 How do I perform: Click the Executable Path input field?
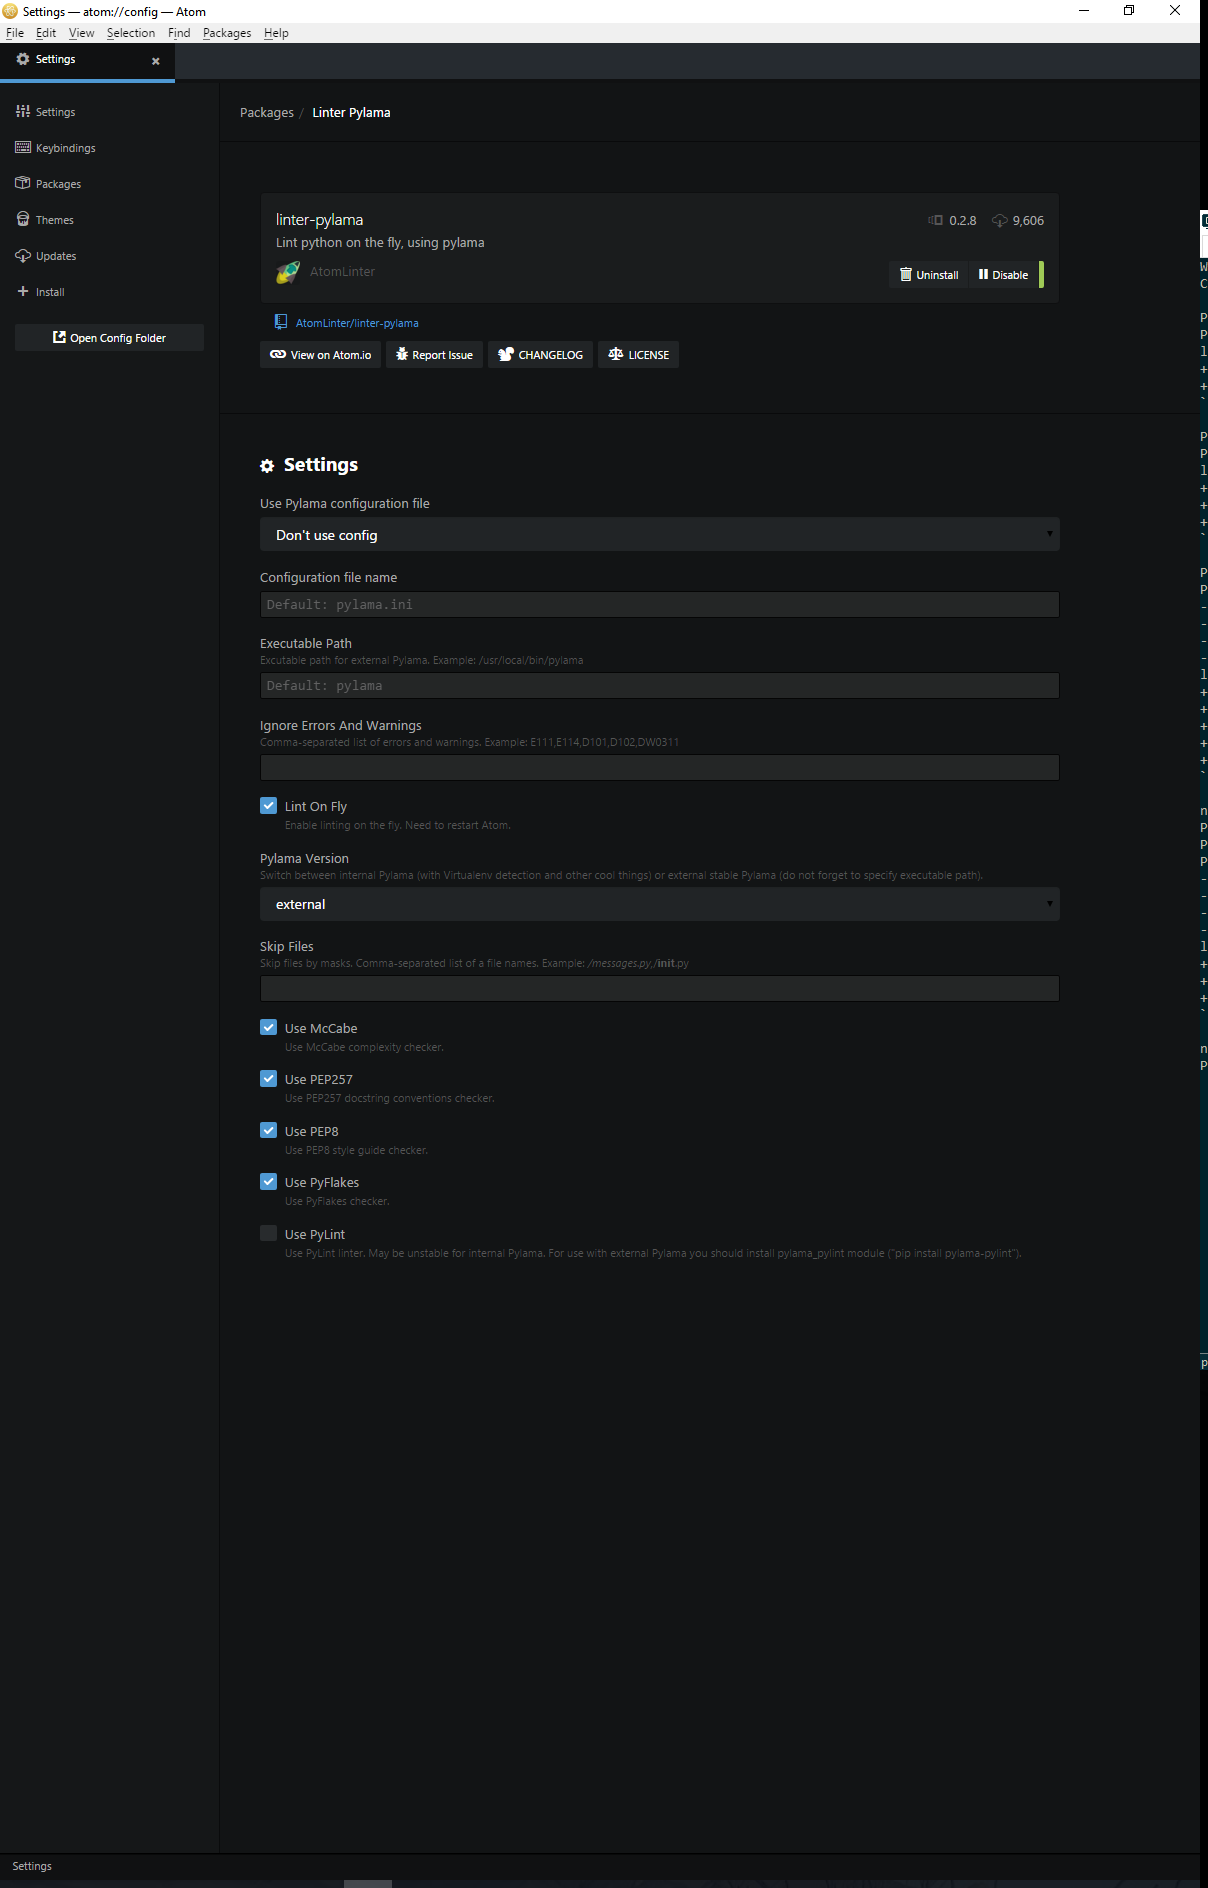(x=659, y=685)
